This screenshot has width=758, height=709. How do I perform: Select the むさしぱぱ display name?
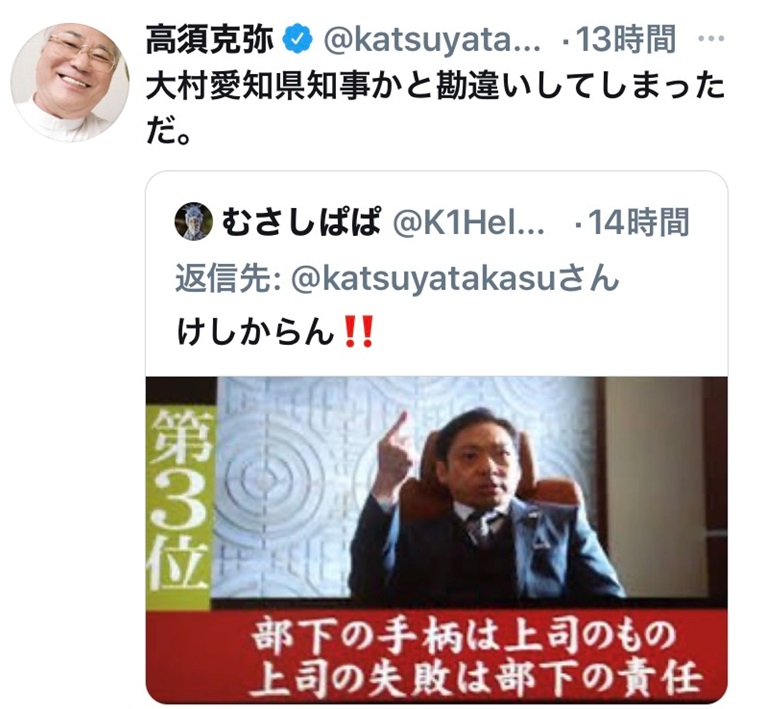click(301, 222)
